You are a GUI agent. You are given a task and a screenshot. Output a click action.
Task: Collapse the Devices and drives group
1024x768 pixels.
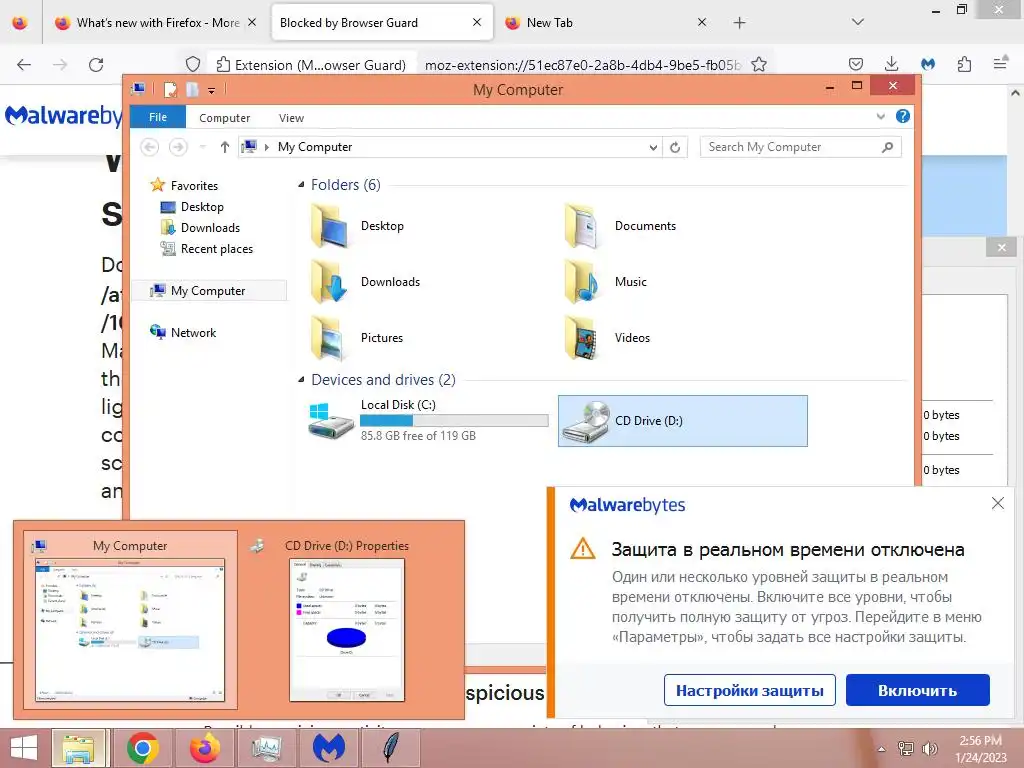pos(301,379)
